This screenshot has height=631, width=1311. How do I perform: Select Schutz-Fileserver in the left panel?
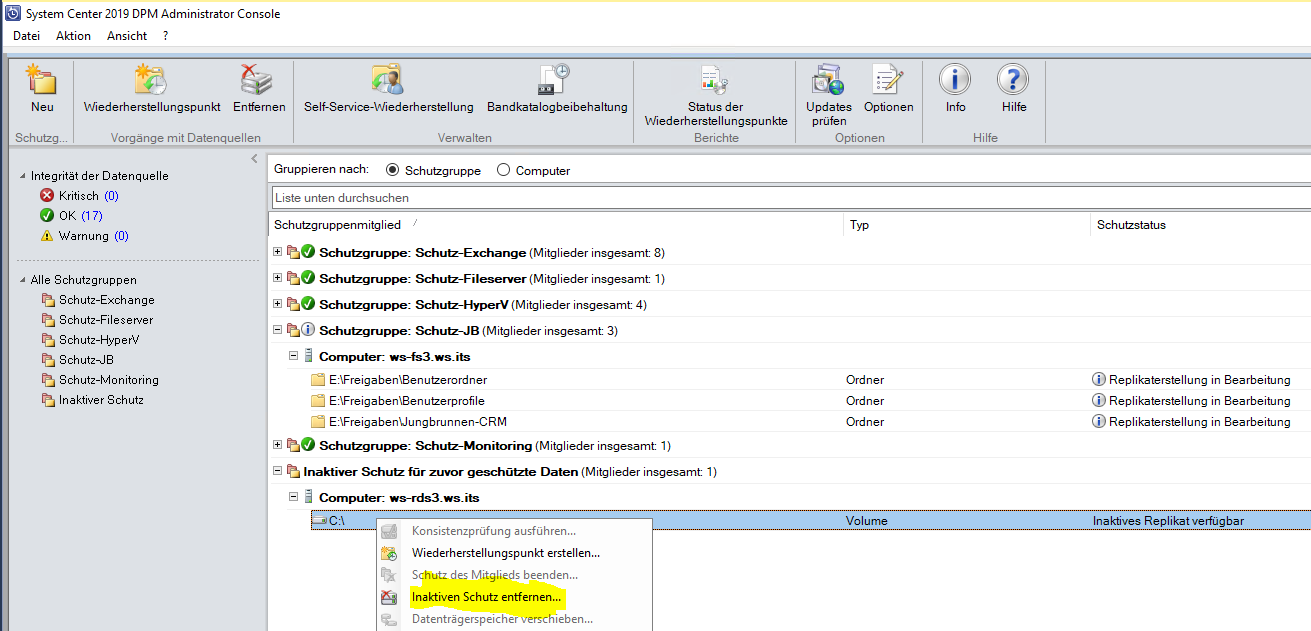pyautogui.click(x=97, y=320)
